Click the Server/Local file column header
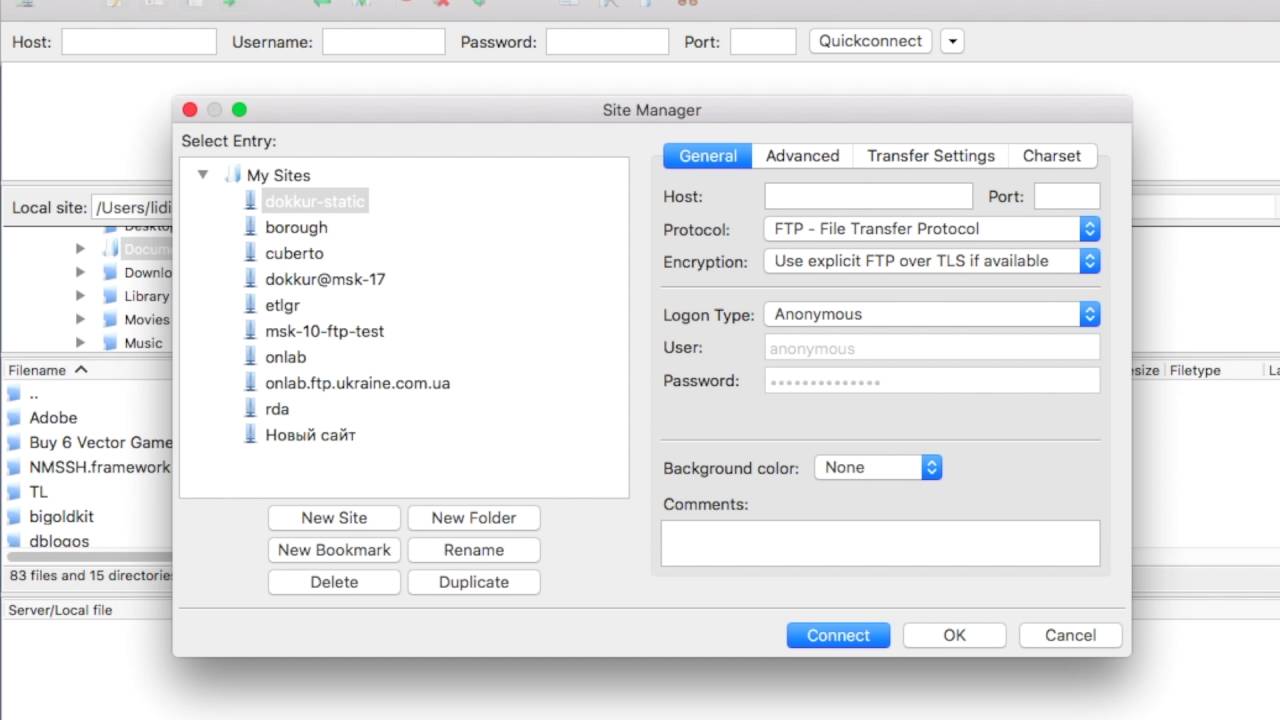The height and width of the screenshot is (720, 1280). [61, 610]
